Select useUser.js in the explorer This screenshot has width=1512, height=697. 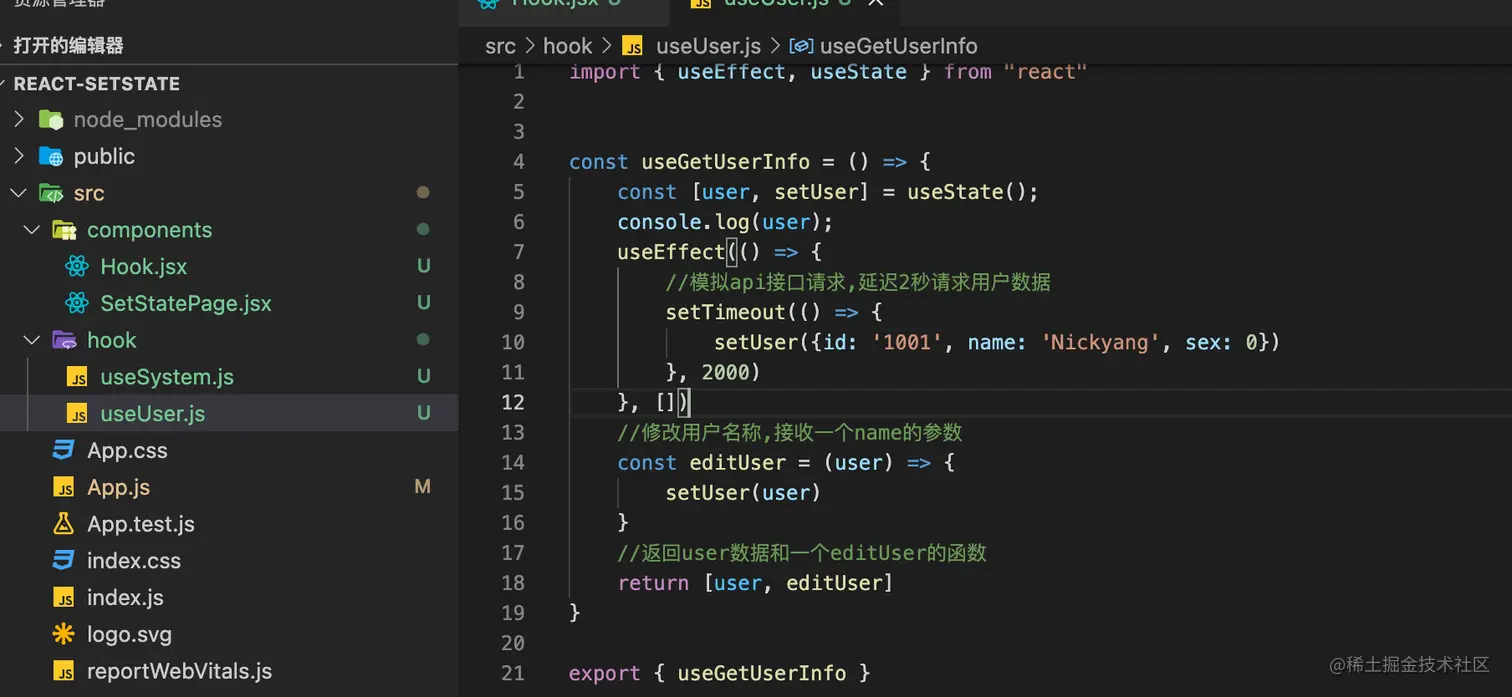153,414
